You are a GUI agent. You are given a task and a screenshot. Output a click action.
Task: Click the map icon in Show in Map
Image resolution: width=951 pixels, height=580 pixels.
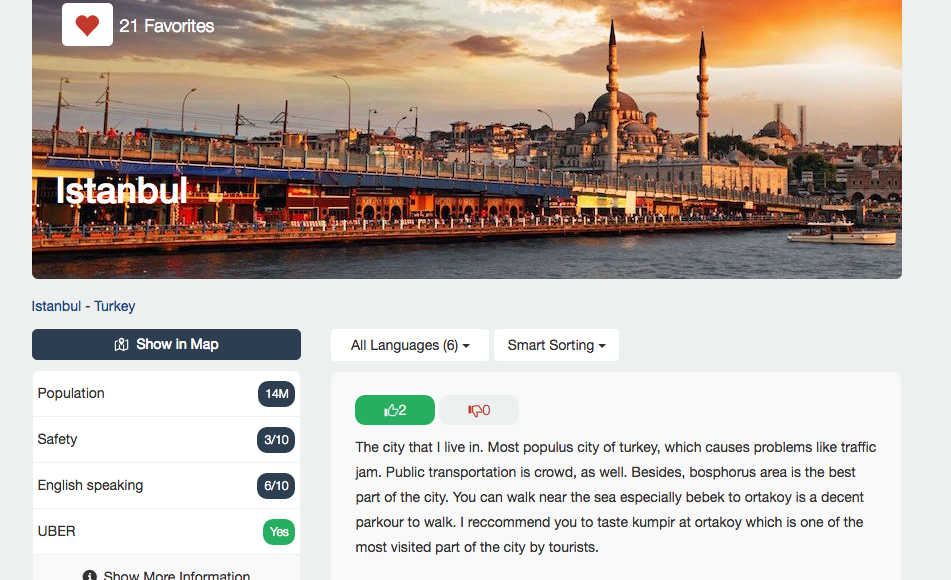click(x=122, y=344)
